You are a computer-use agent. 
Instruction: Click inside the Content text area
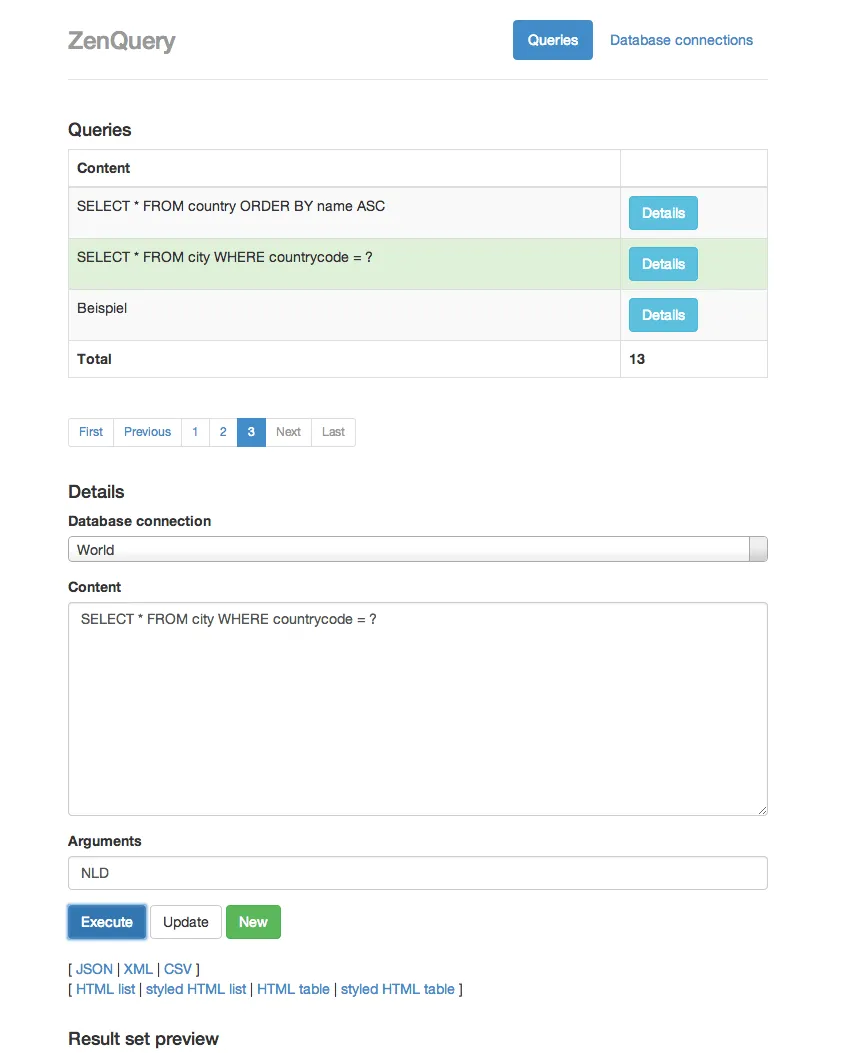(x=417, y=709)
